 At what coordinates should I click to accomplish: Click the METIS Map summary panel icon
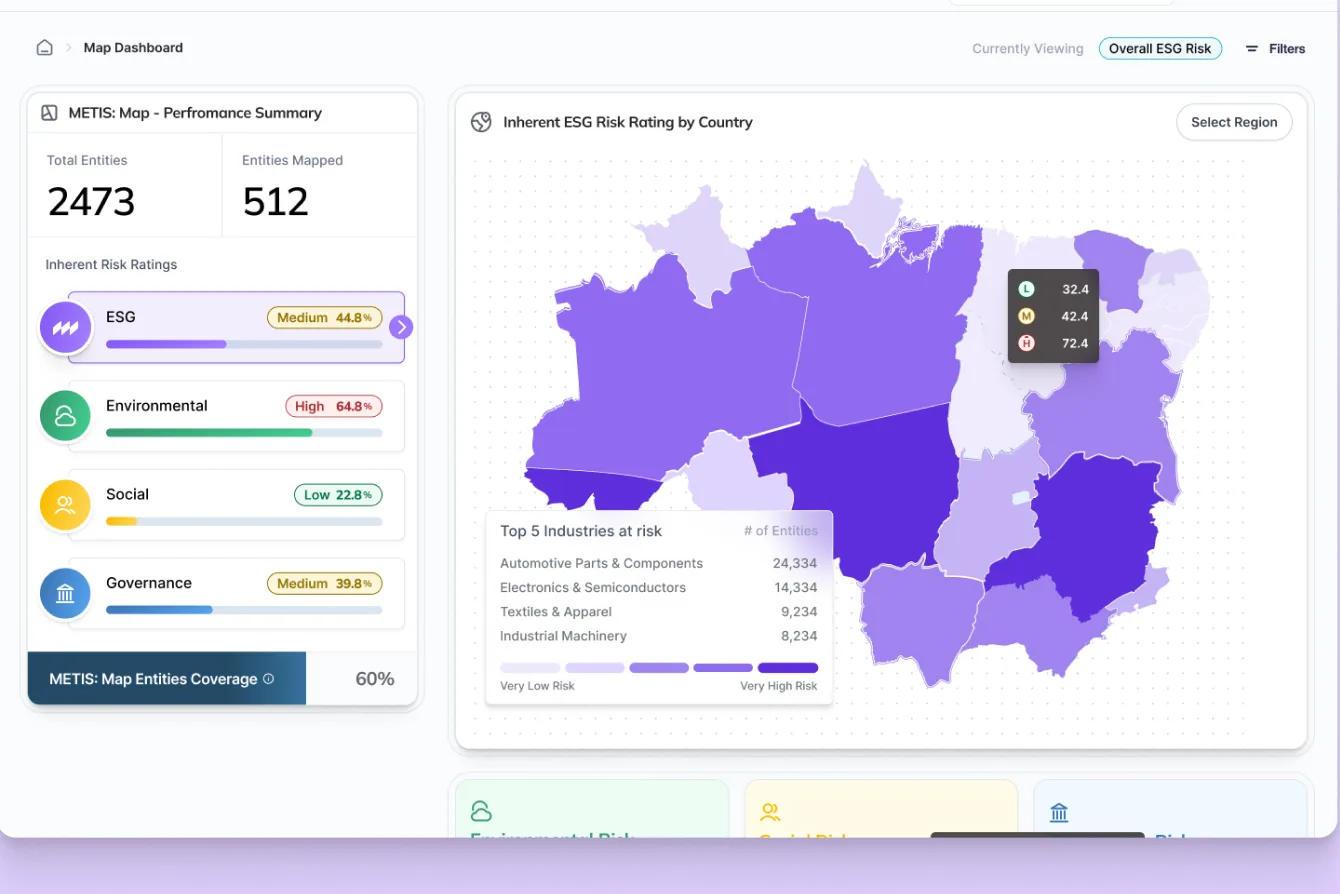point(49,113)
